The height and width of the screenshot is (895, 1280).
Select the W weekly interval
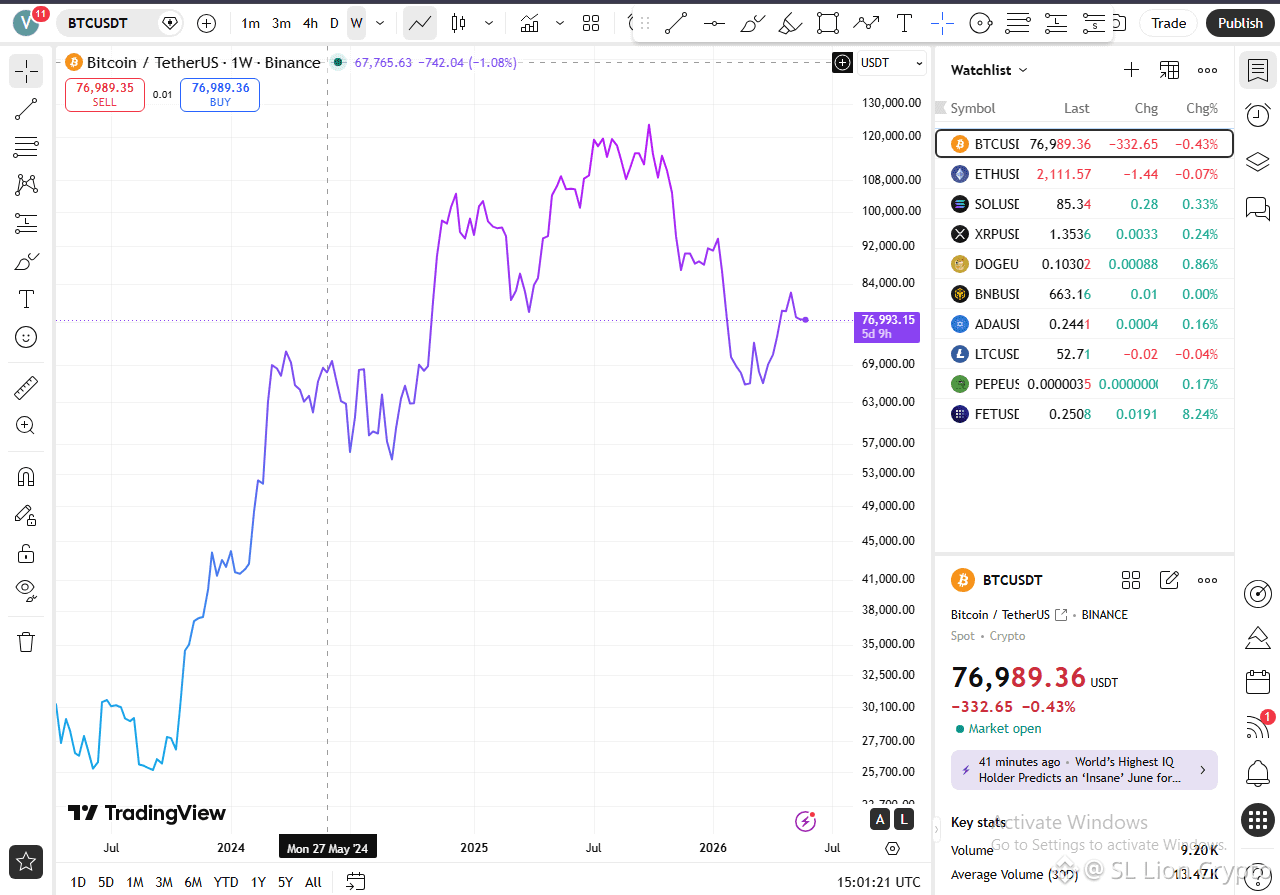[x=356, y=23]
